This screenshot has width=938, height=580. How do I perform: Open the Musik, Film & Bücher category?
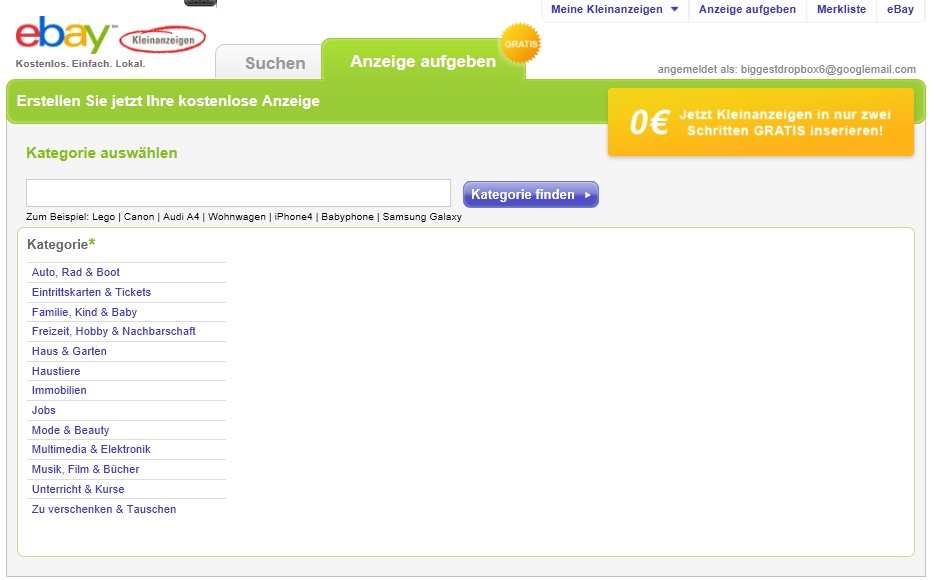[x=85, y=470]
